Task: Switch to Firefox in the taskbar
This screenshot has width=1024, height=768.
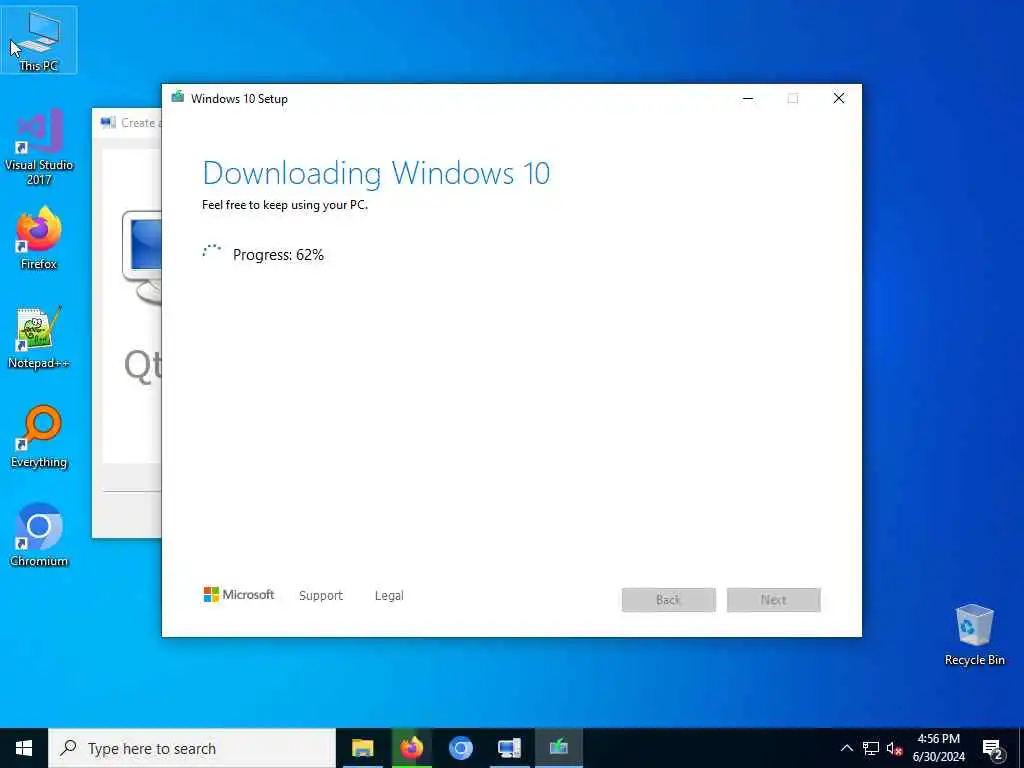Action: [x=411, y=748]
